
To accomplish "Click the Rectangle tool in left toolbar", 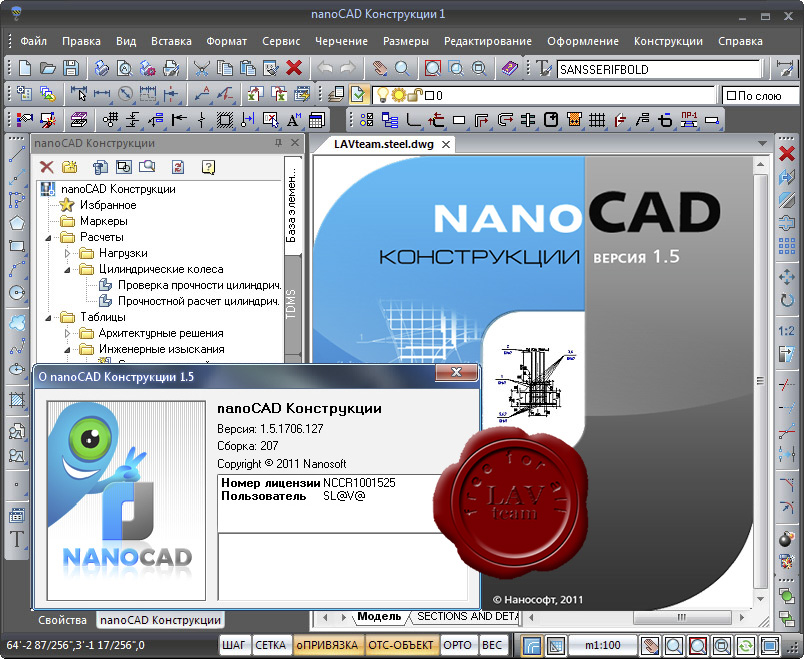I will pos(17,246).
